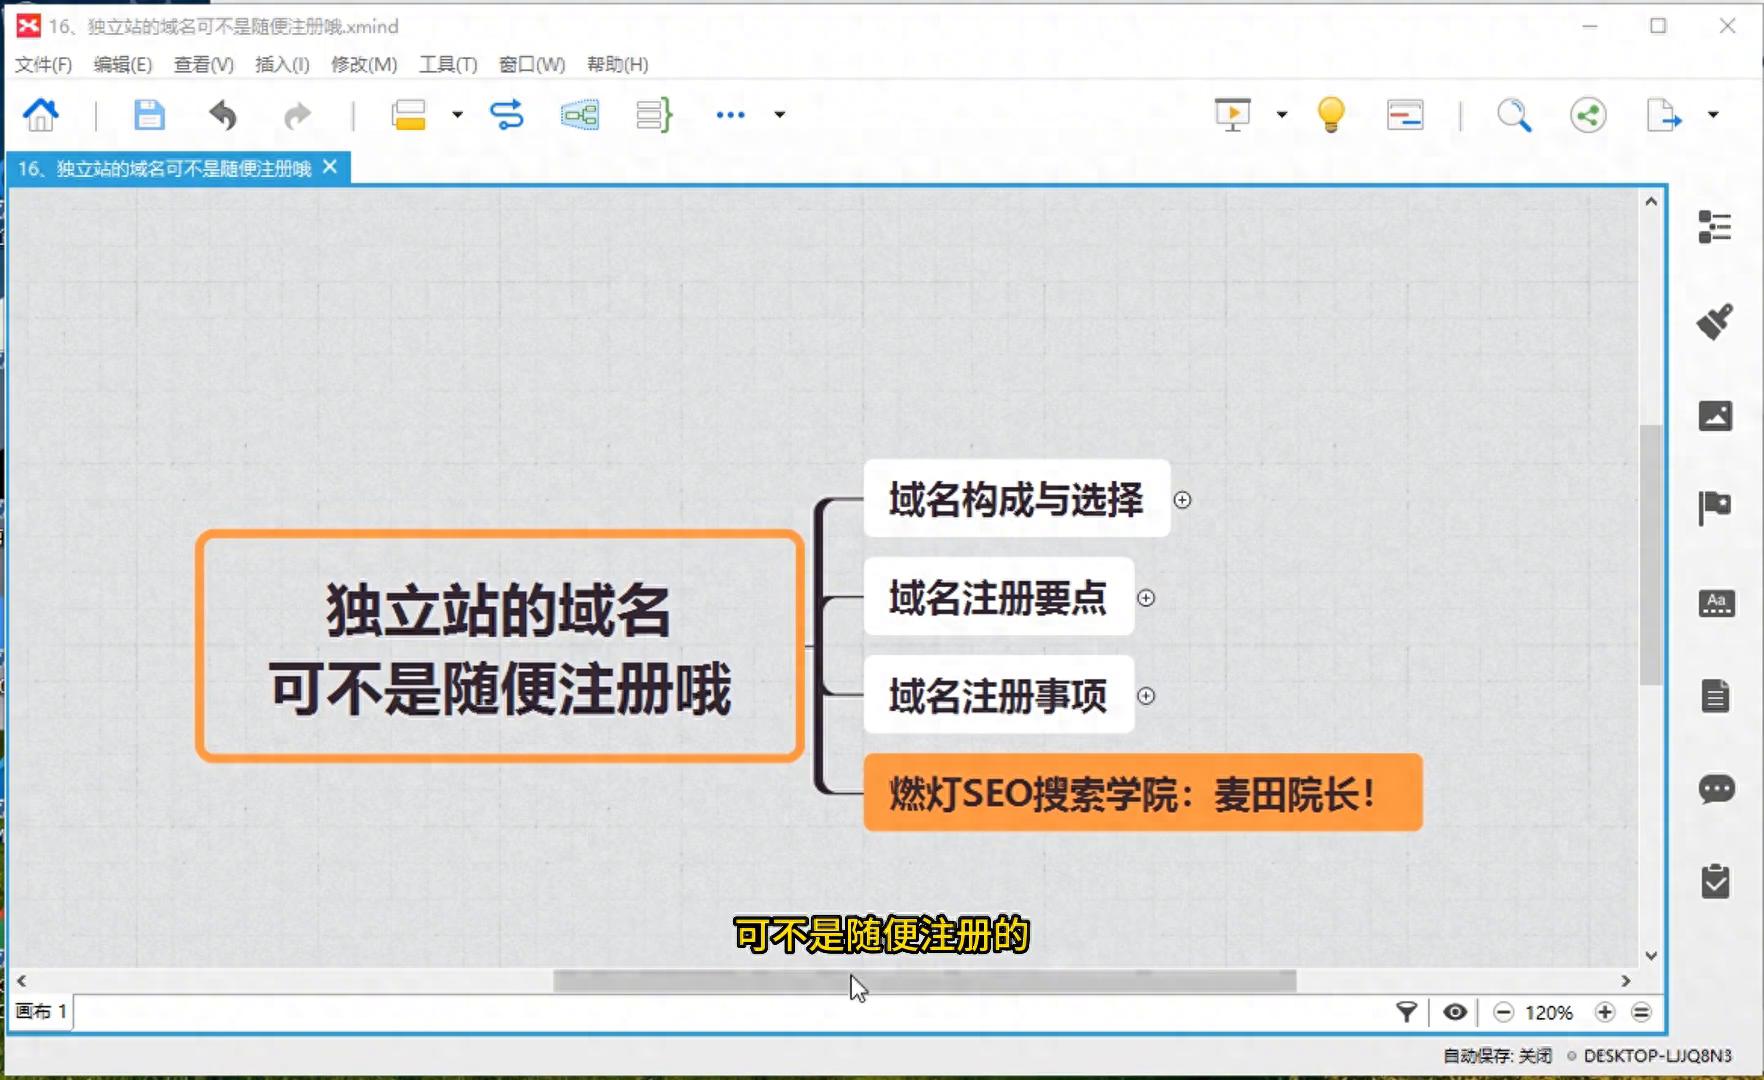Open the Marker flag panel
1764x1080 pixels.
click(x=1717, y=506)
